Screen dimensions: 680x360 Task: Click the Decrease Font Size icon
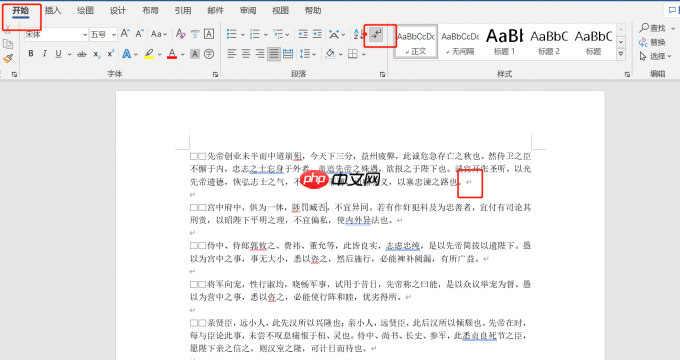pyautogui.click(x=139, y=34)
